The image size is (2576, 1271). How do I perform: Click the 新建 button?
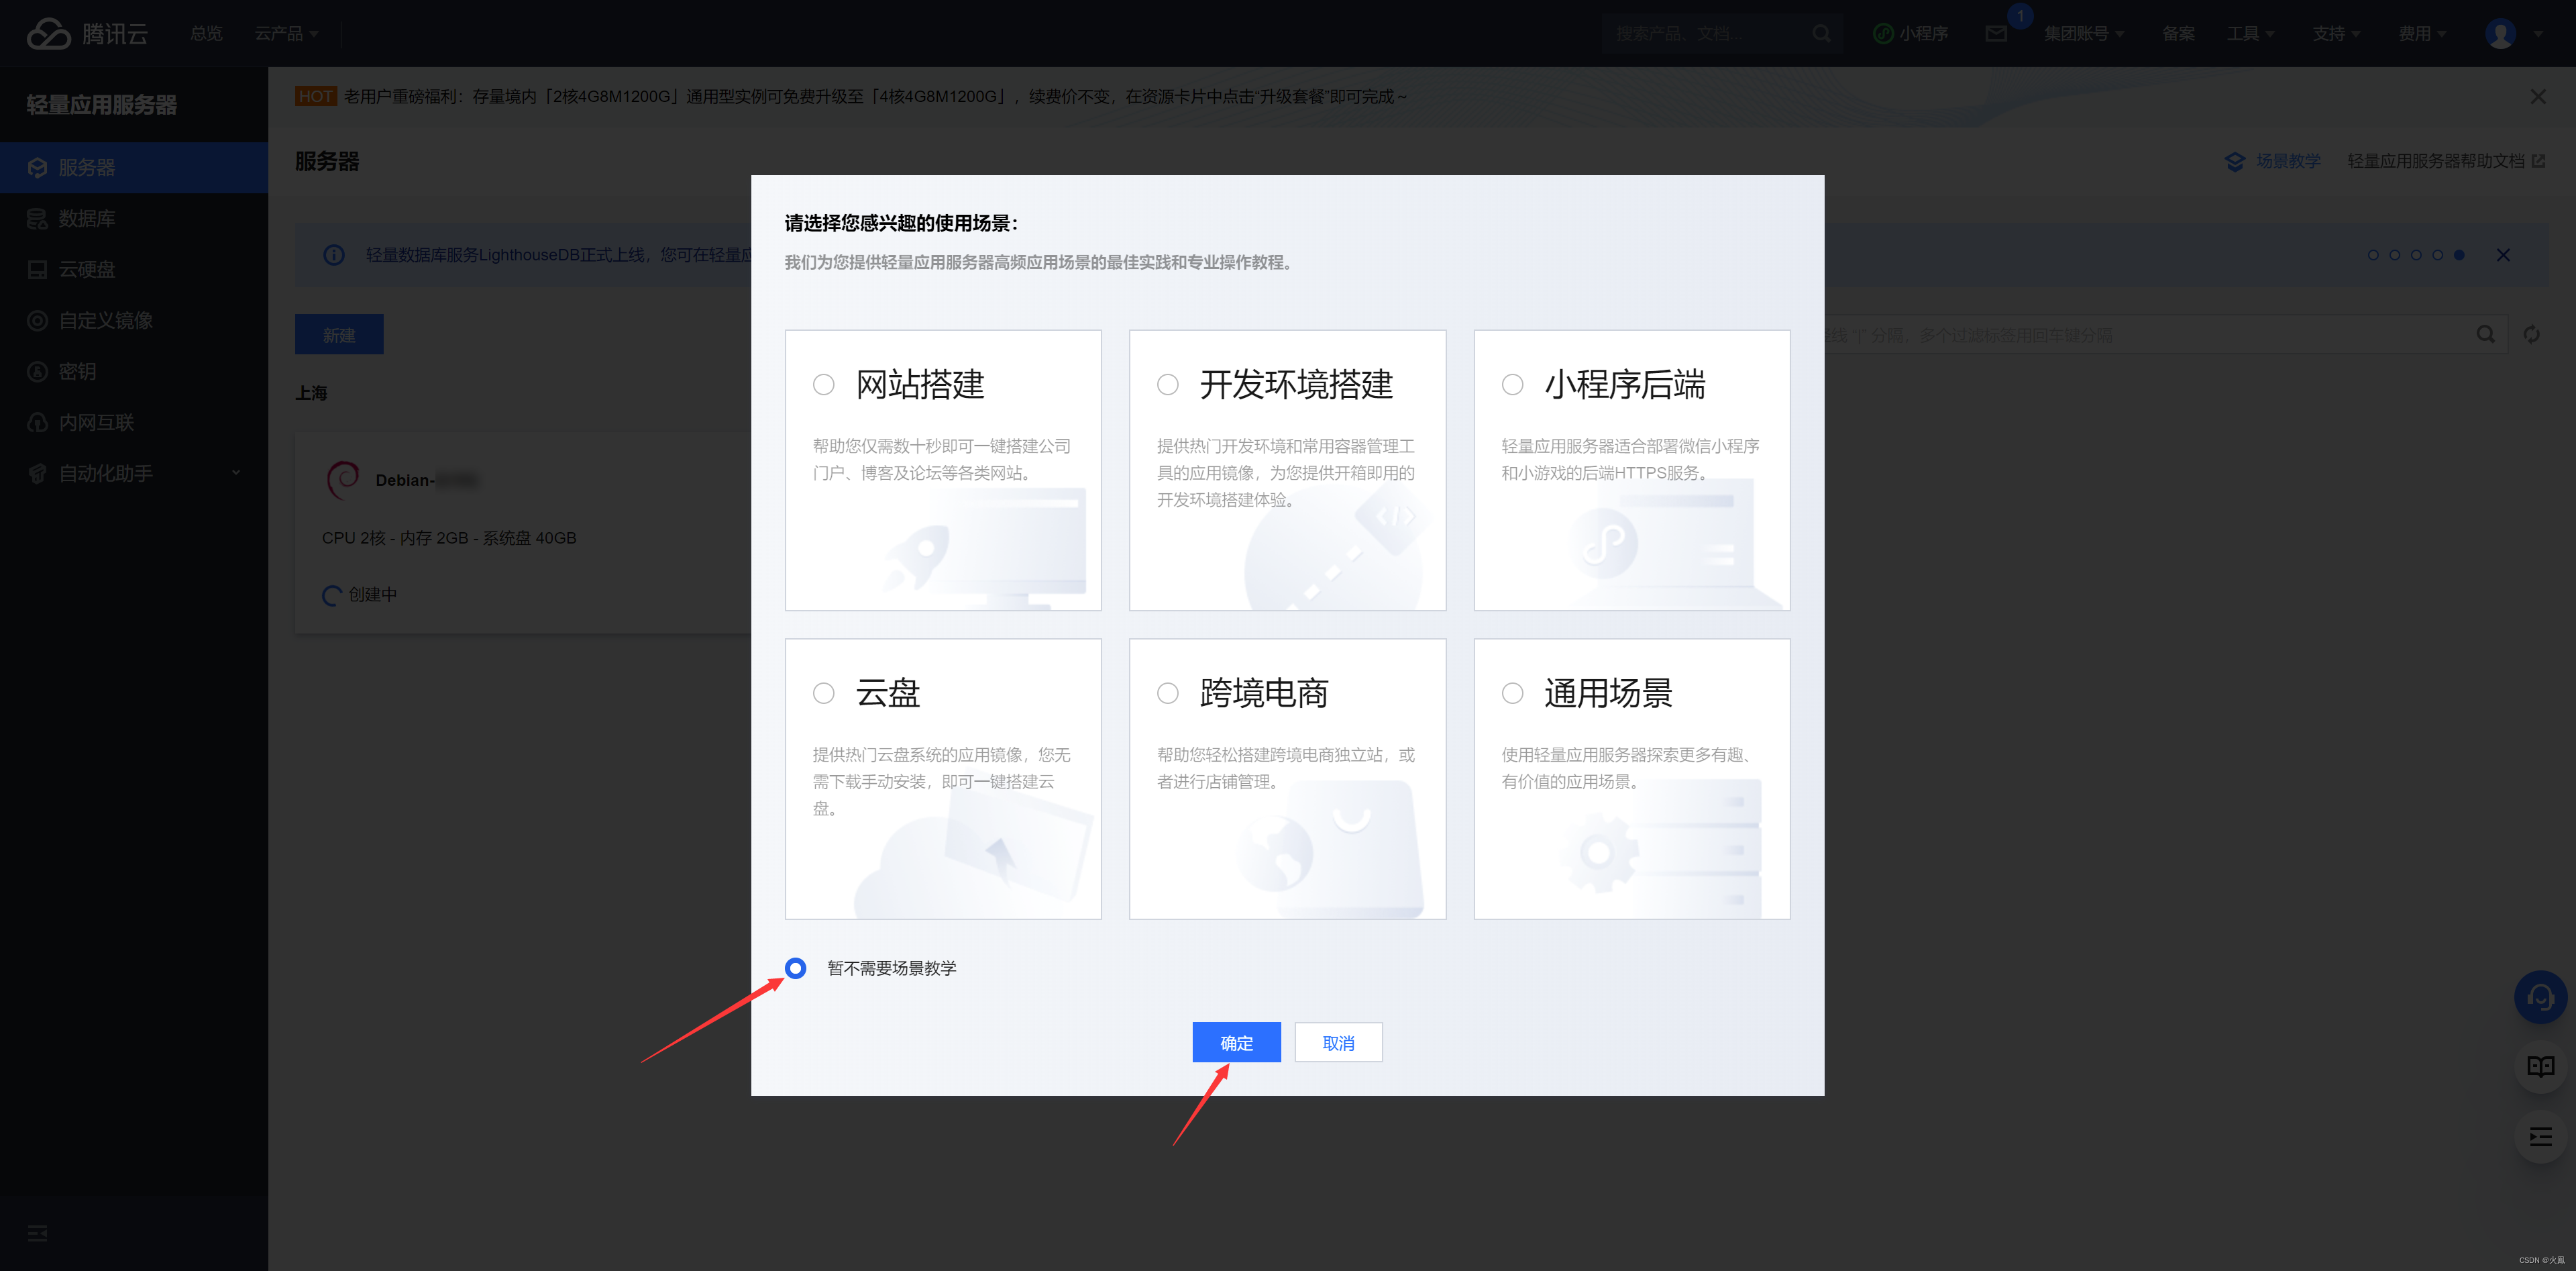coord(339,335)
